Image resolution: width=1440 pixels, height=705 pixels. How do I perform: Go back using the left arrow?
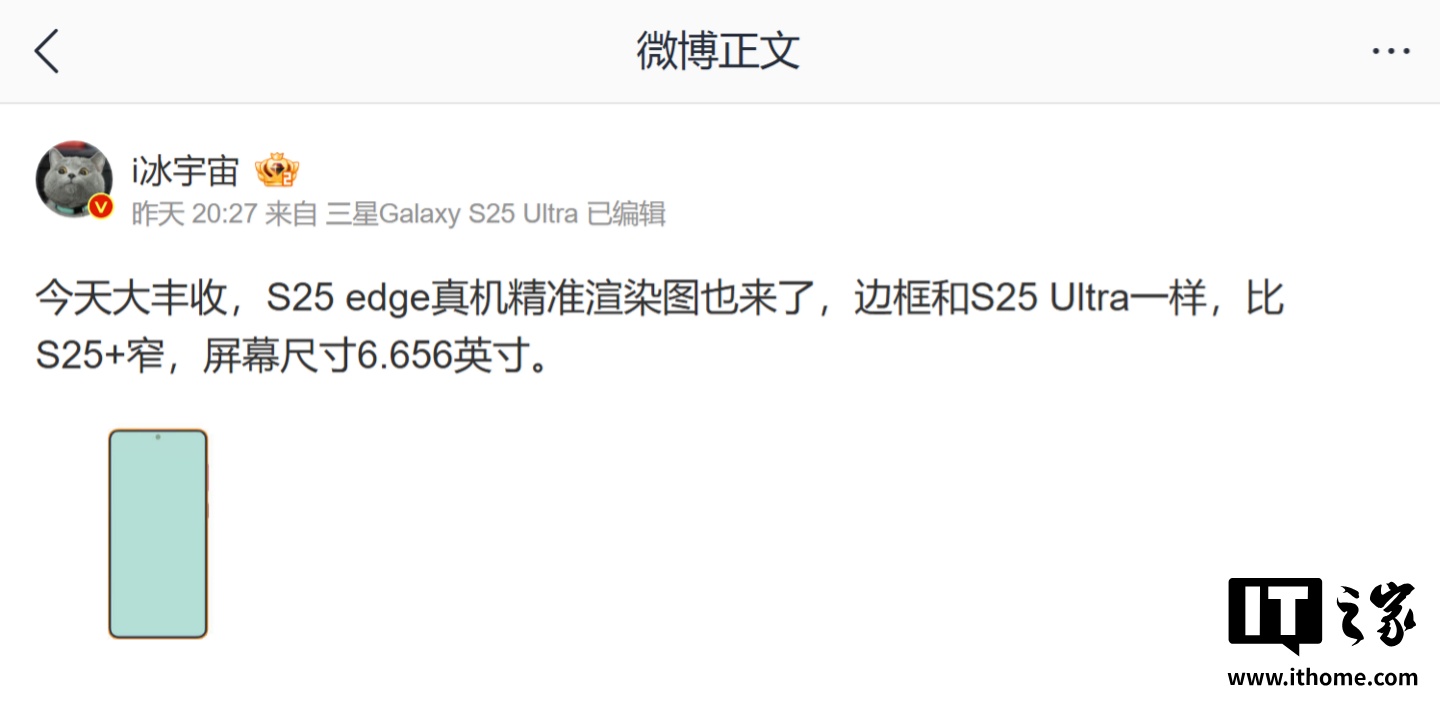[47, 51]
